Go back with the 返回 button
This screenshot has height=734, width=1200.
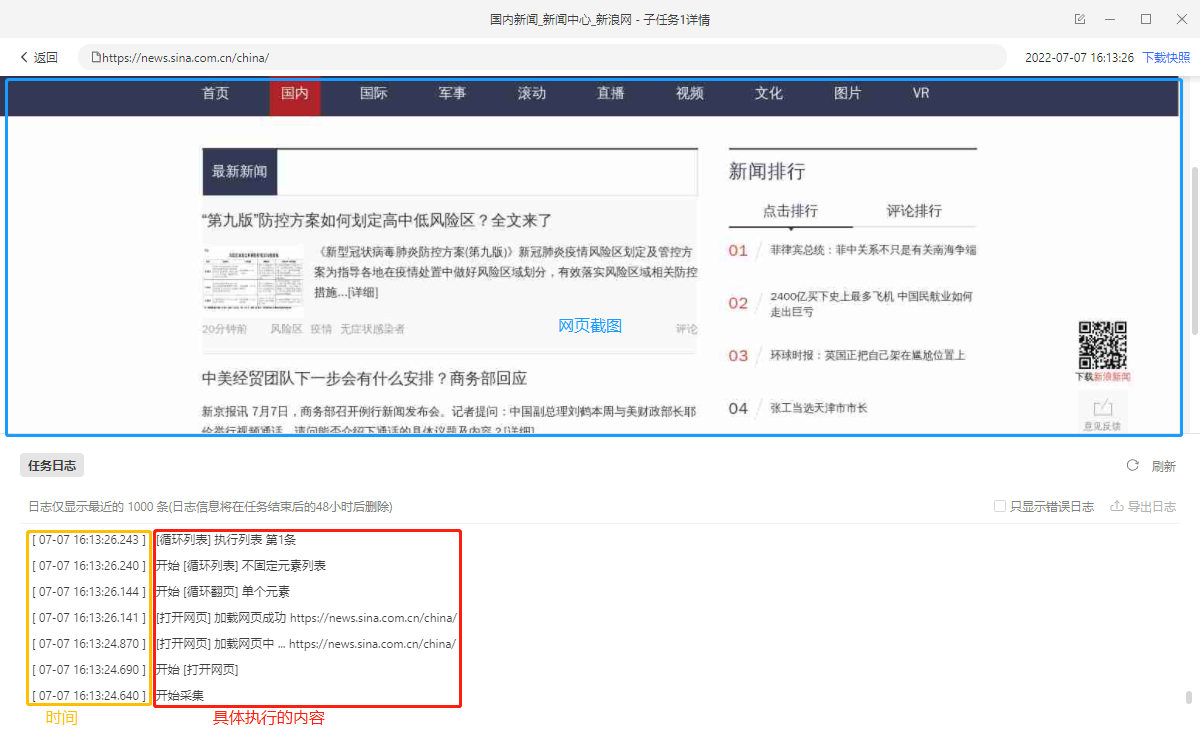[39, 57]
